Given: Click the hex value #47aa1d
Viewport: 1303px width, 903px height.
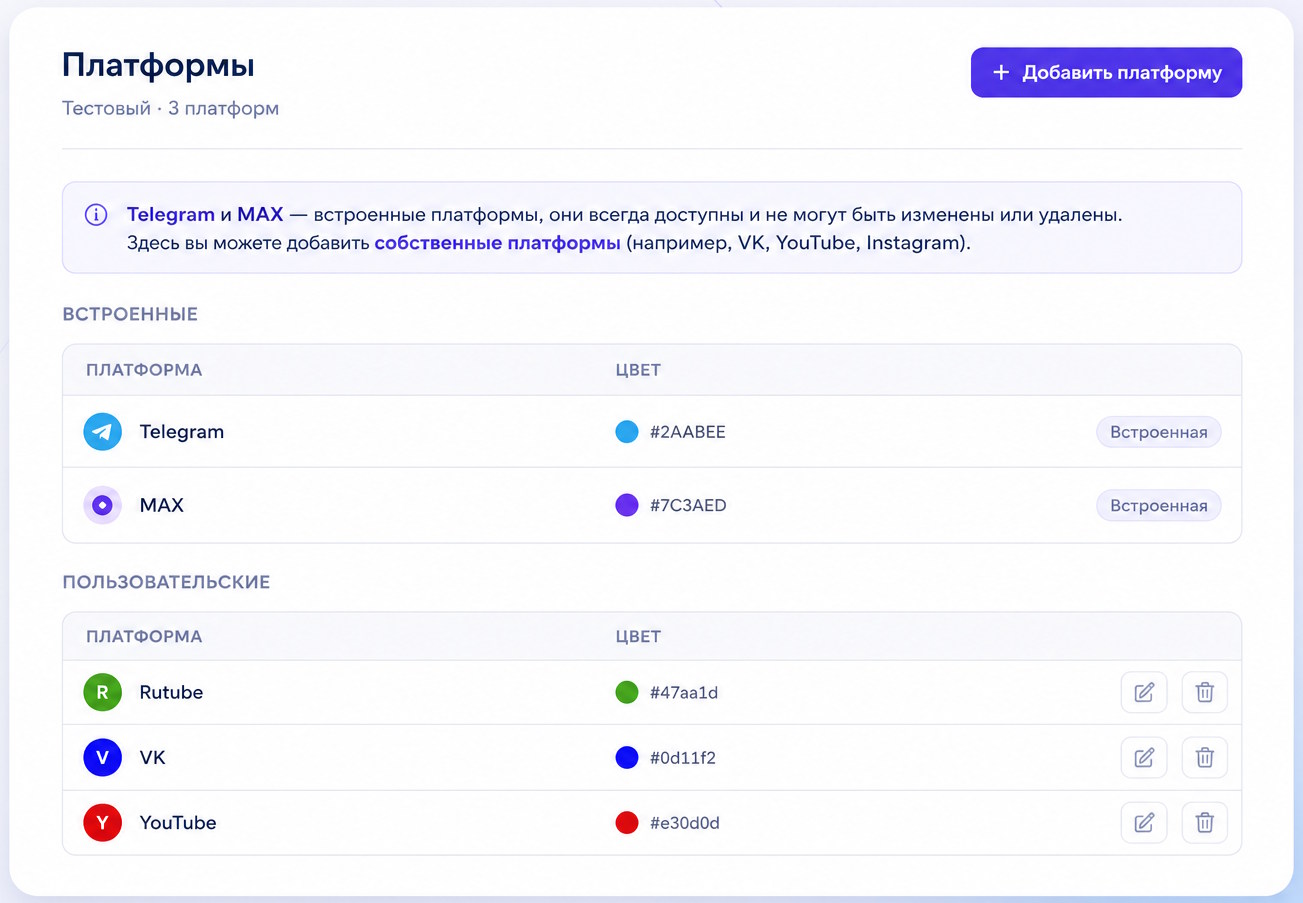Looking at the screenshot, I should [684, 692].
